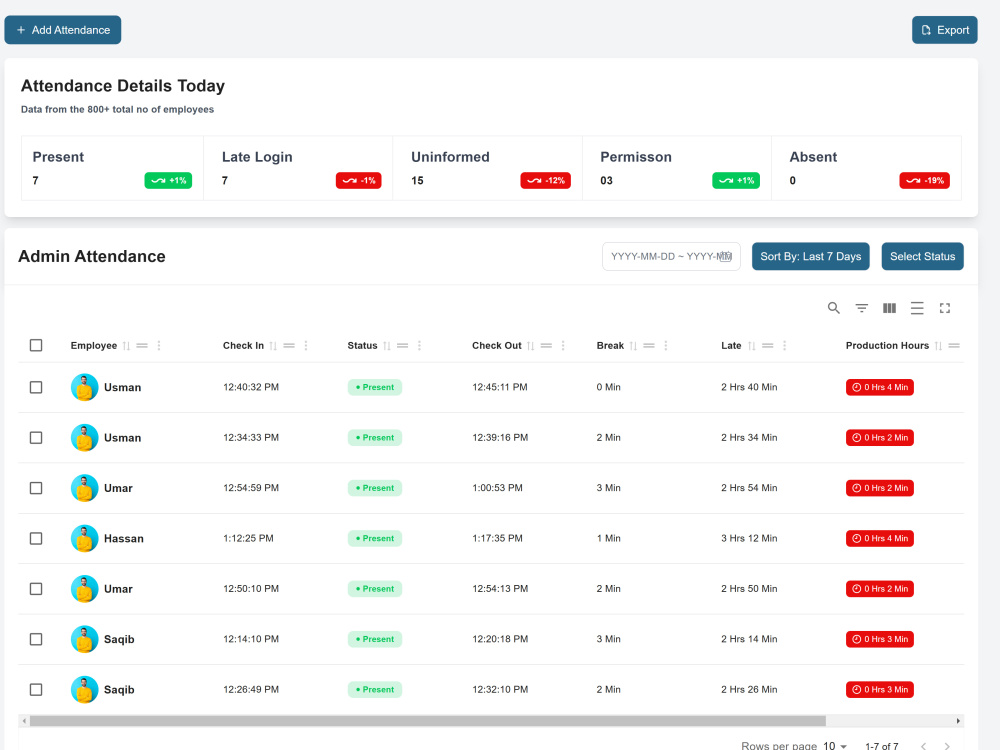This screenshot has height=750, width=1000.
Task: Click scrollbar left arrow
Action: point(24,721)
